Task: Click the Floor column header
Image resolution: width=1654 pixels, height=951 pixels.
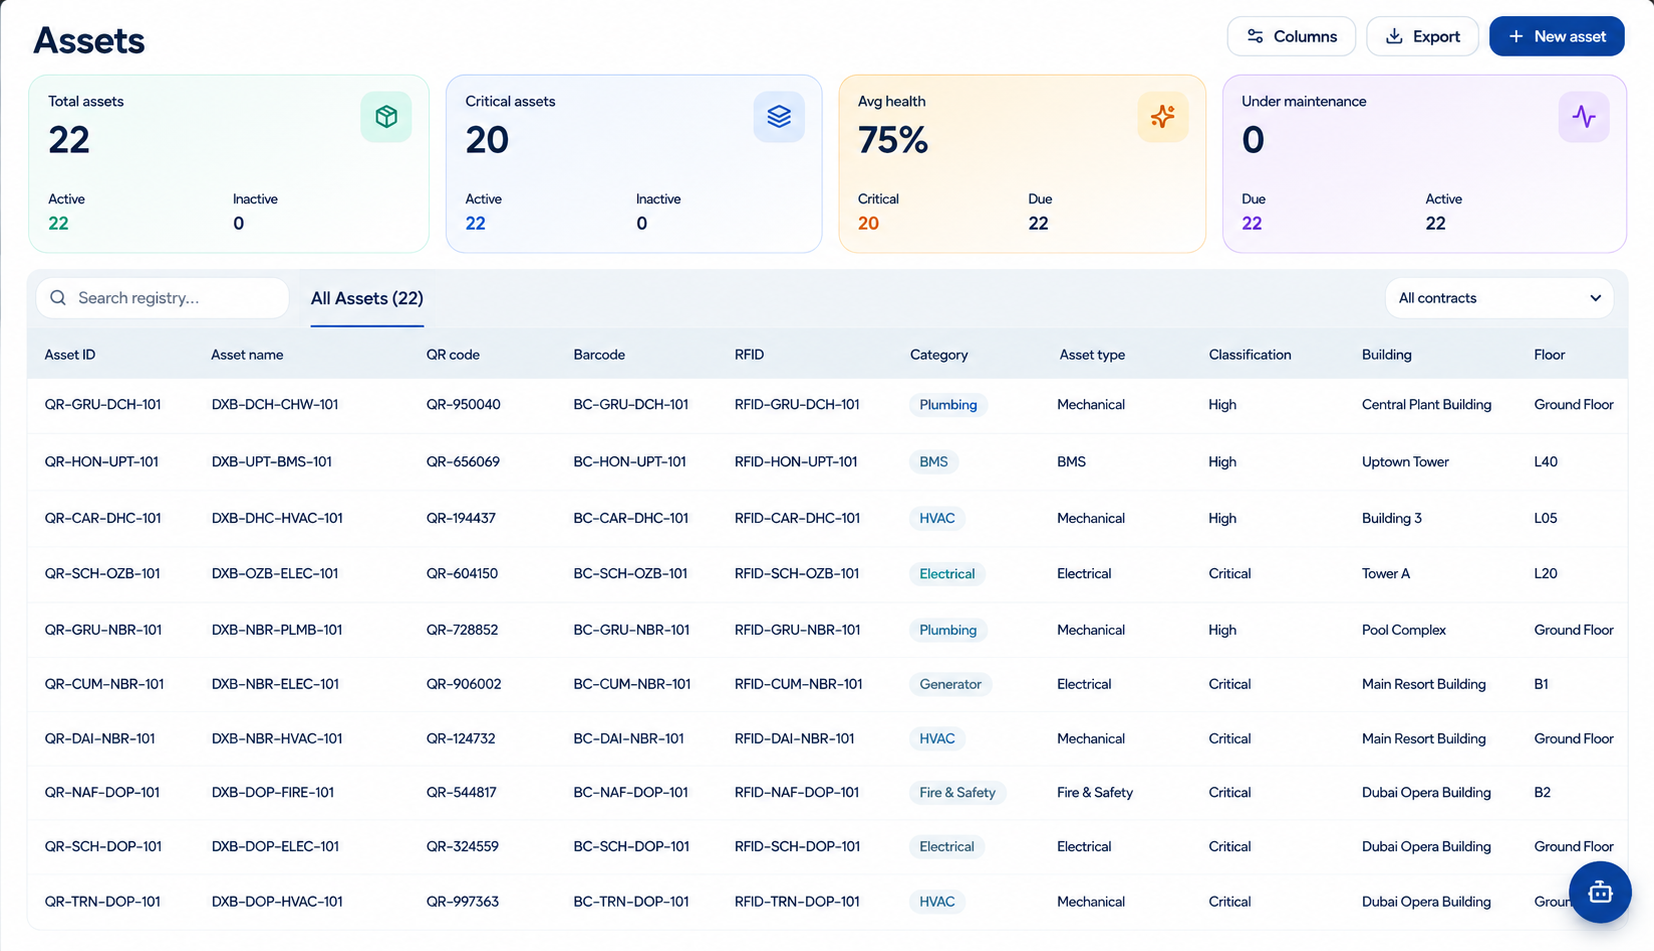Action: pos(1549,355)
